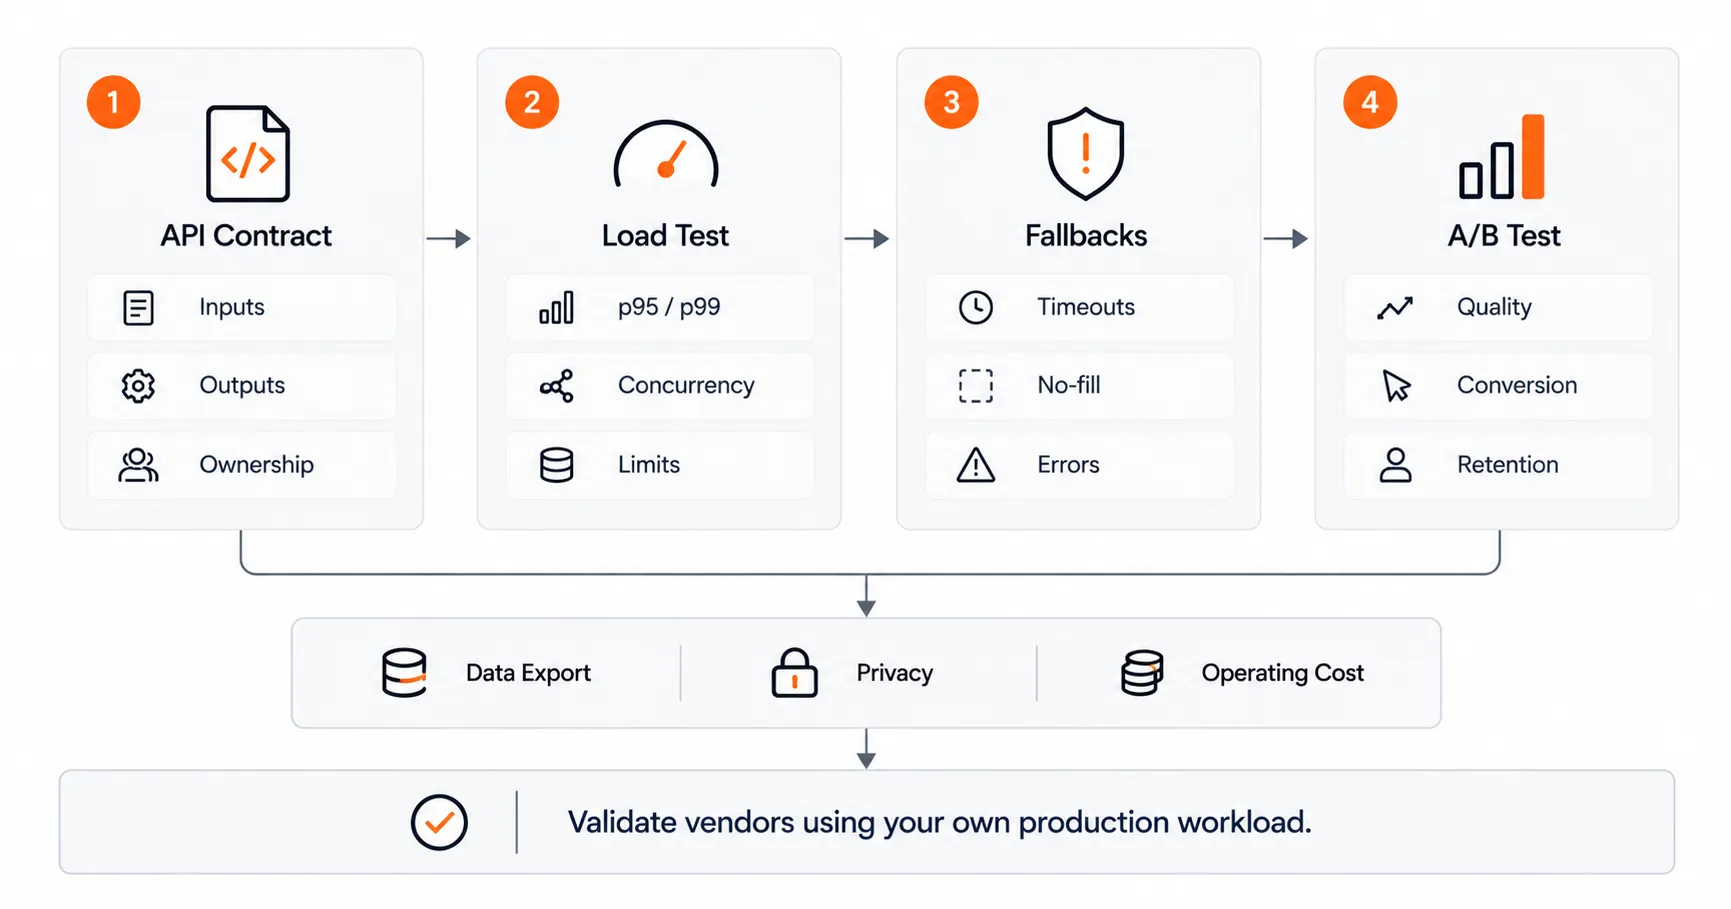Viewport: 1731px width, 909px height.
Task: Click the trend line icon beside Quality
Action: 1395,308
